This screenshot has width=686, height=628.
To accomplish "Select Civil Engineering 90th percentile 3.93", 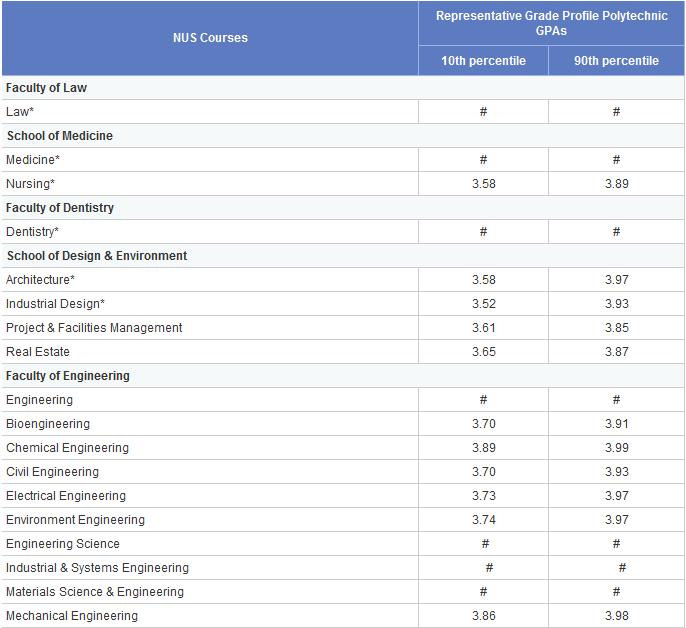I will coord(616,472).
